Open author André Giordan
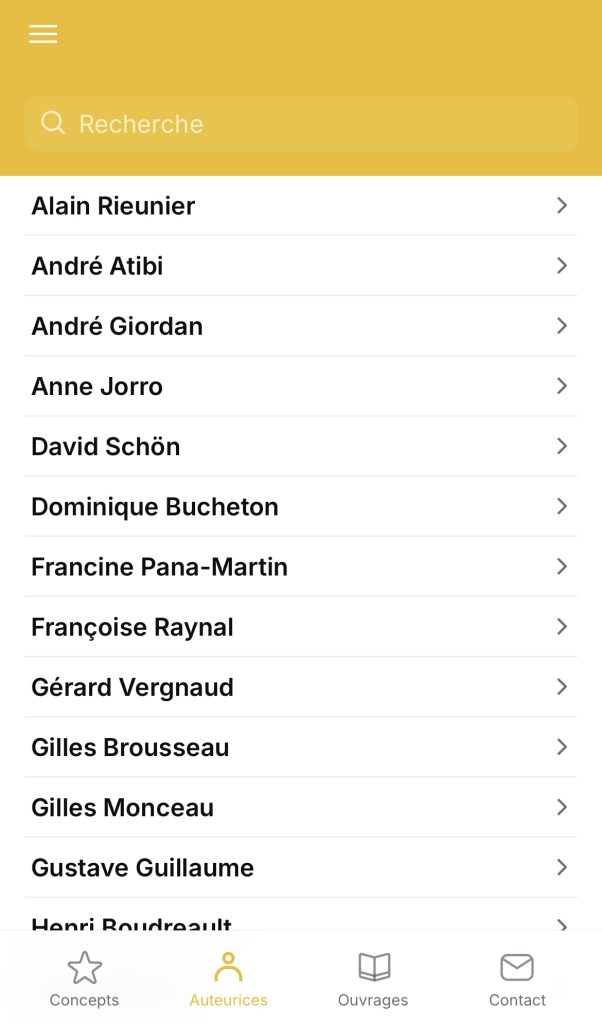Screen dimensions: 602x1024 pyautogui.click(x=117, y=326)
